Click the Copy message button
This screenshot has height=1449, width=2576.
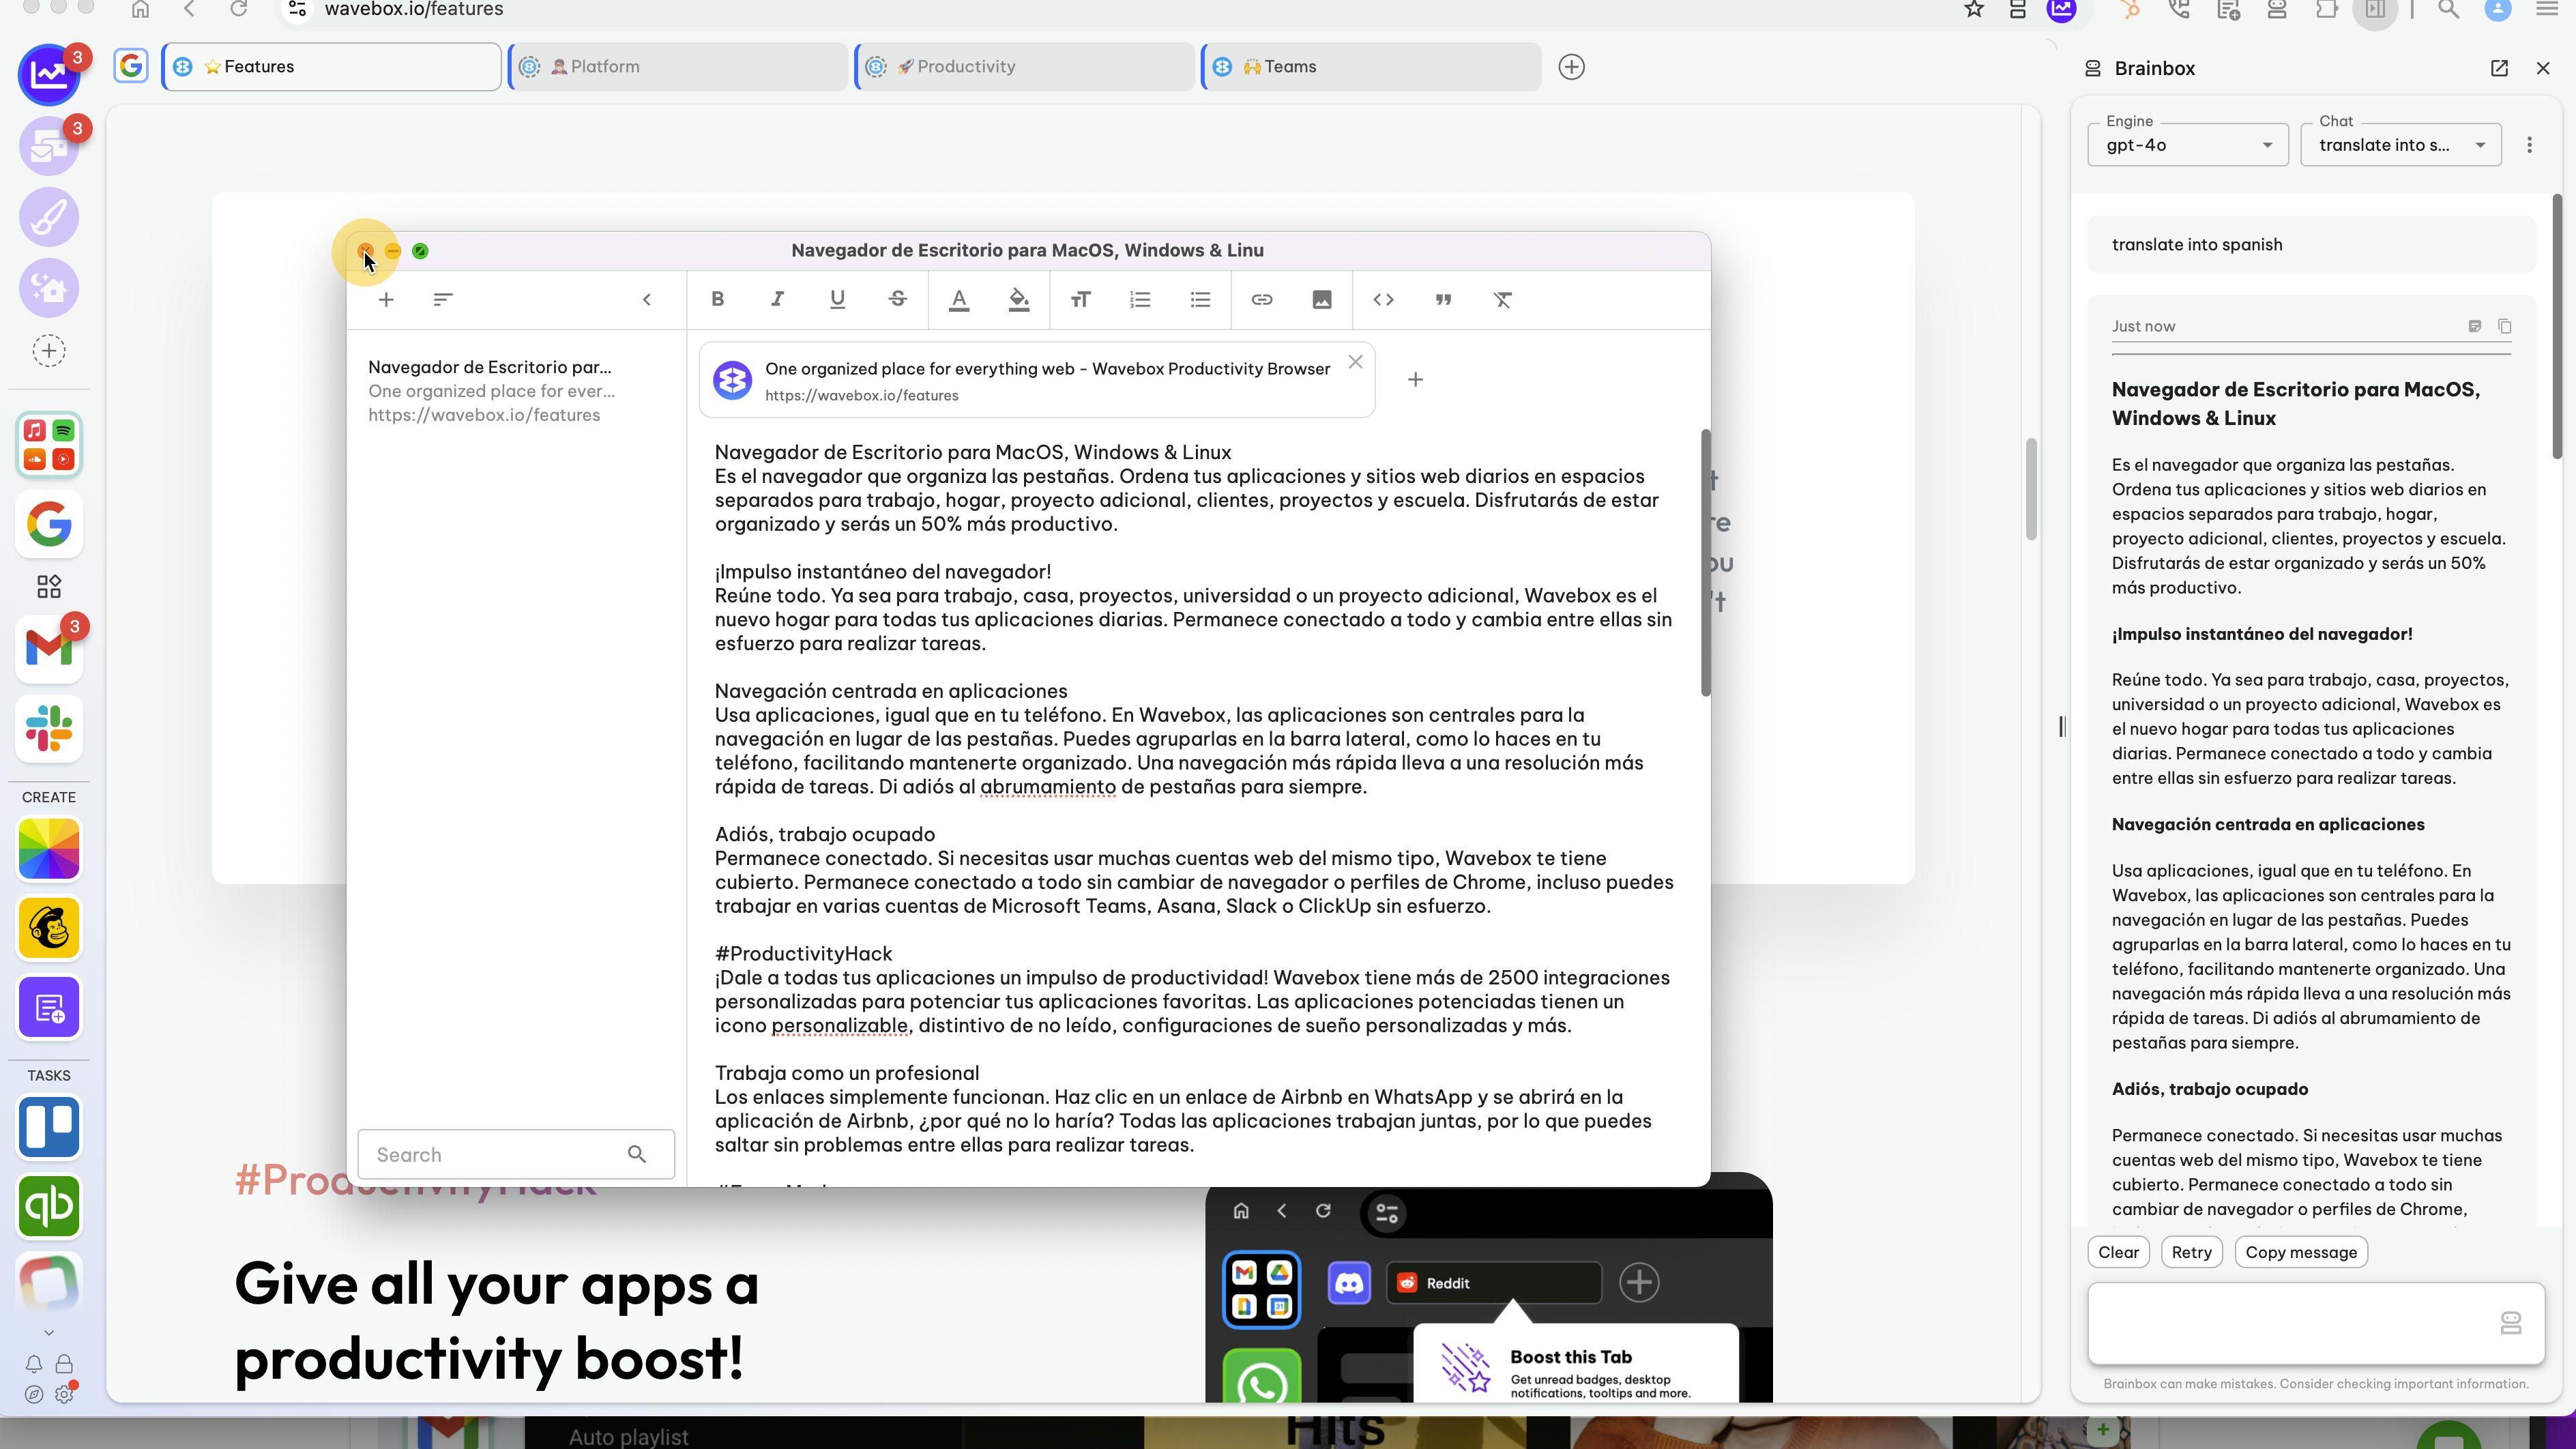click(x=2301, y=1252)
